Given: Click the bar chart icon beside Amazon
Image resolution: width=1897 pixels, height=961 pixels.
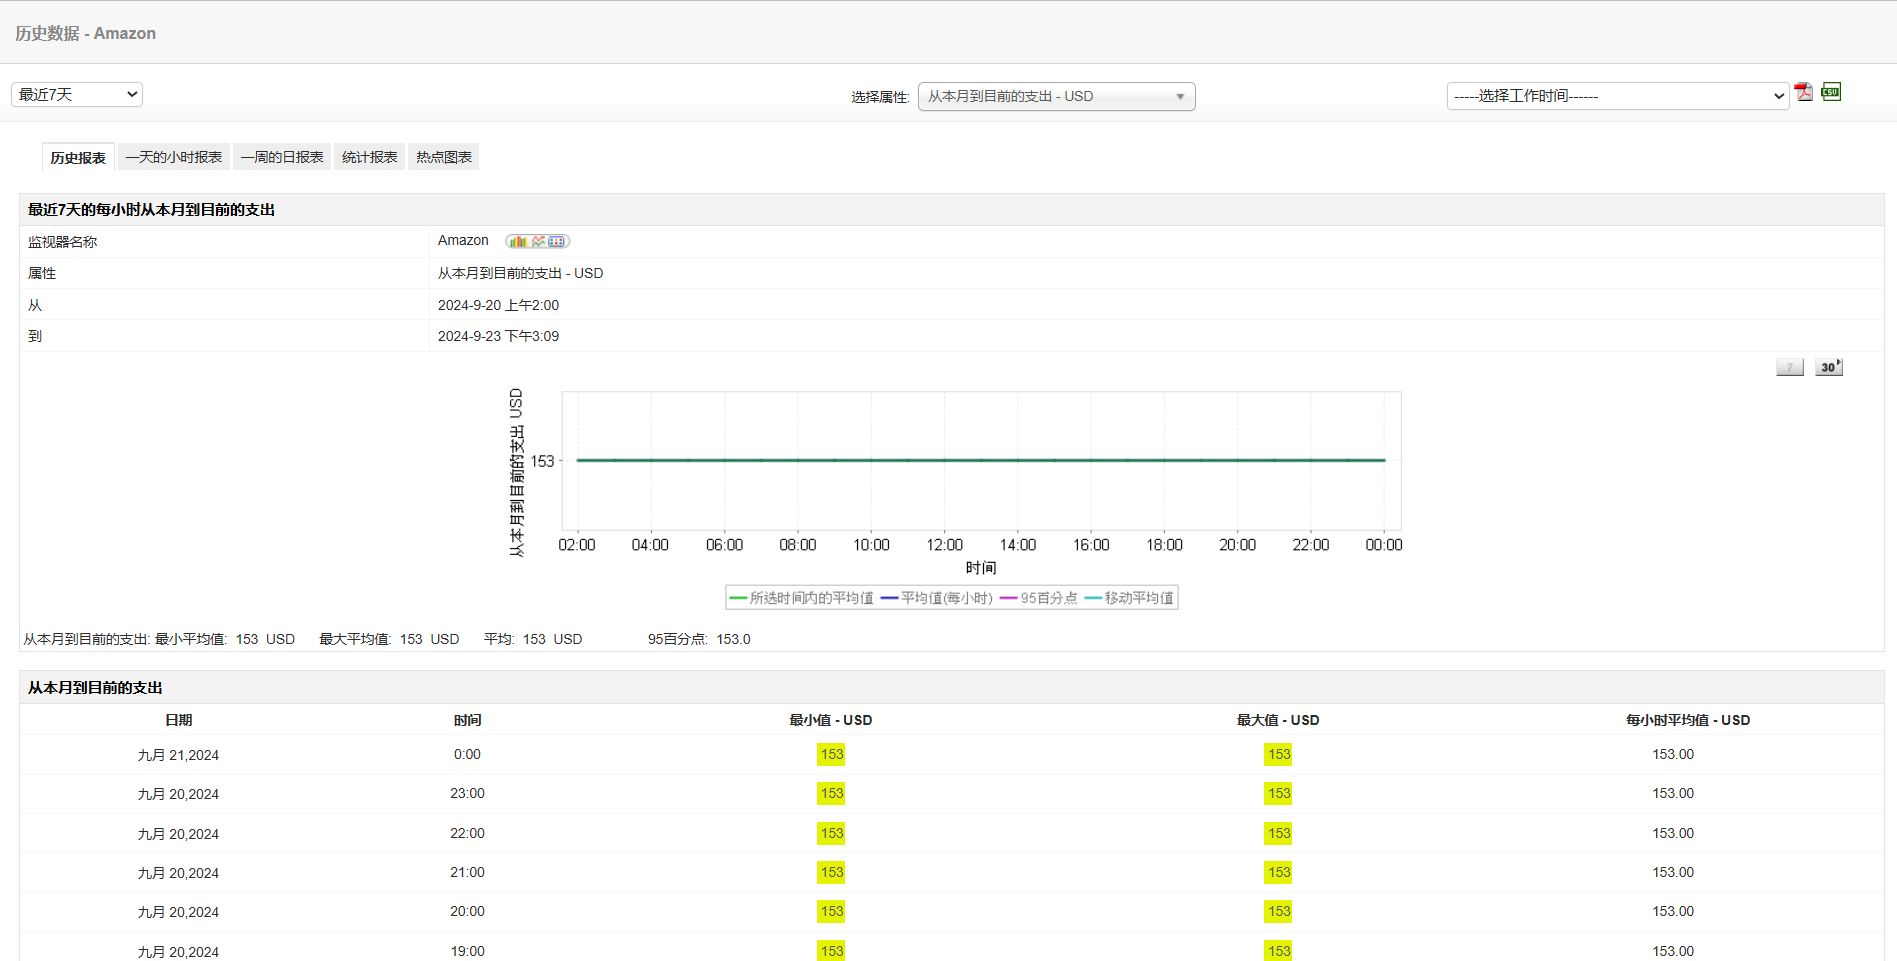Looking at the screenshot, I should click(517, 242).
